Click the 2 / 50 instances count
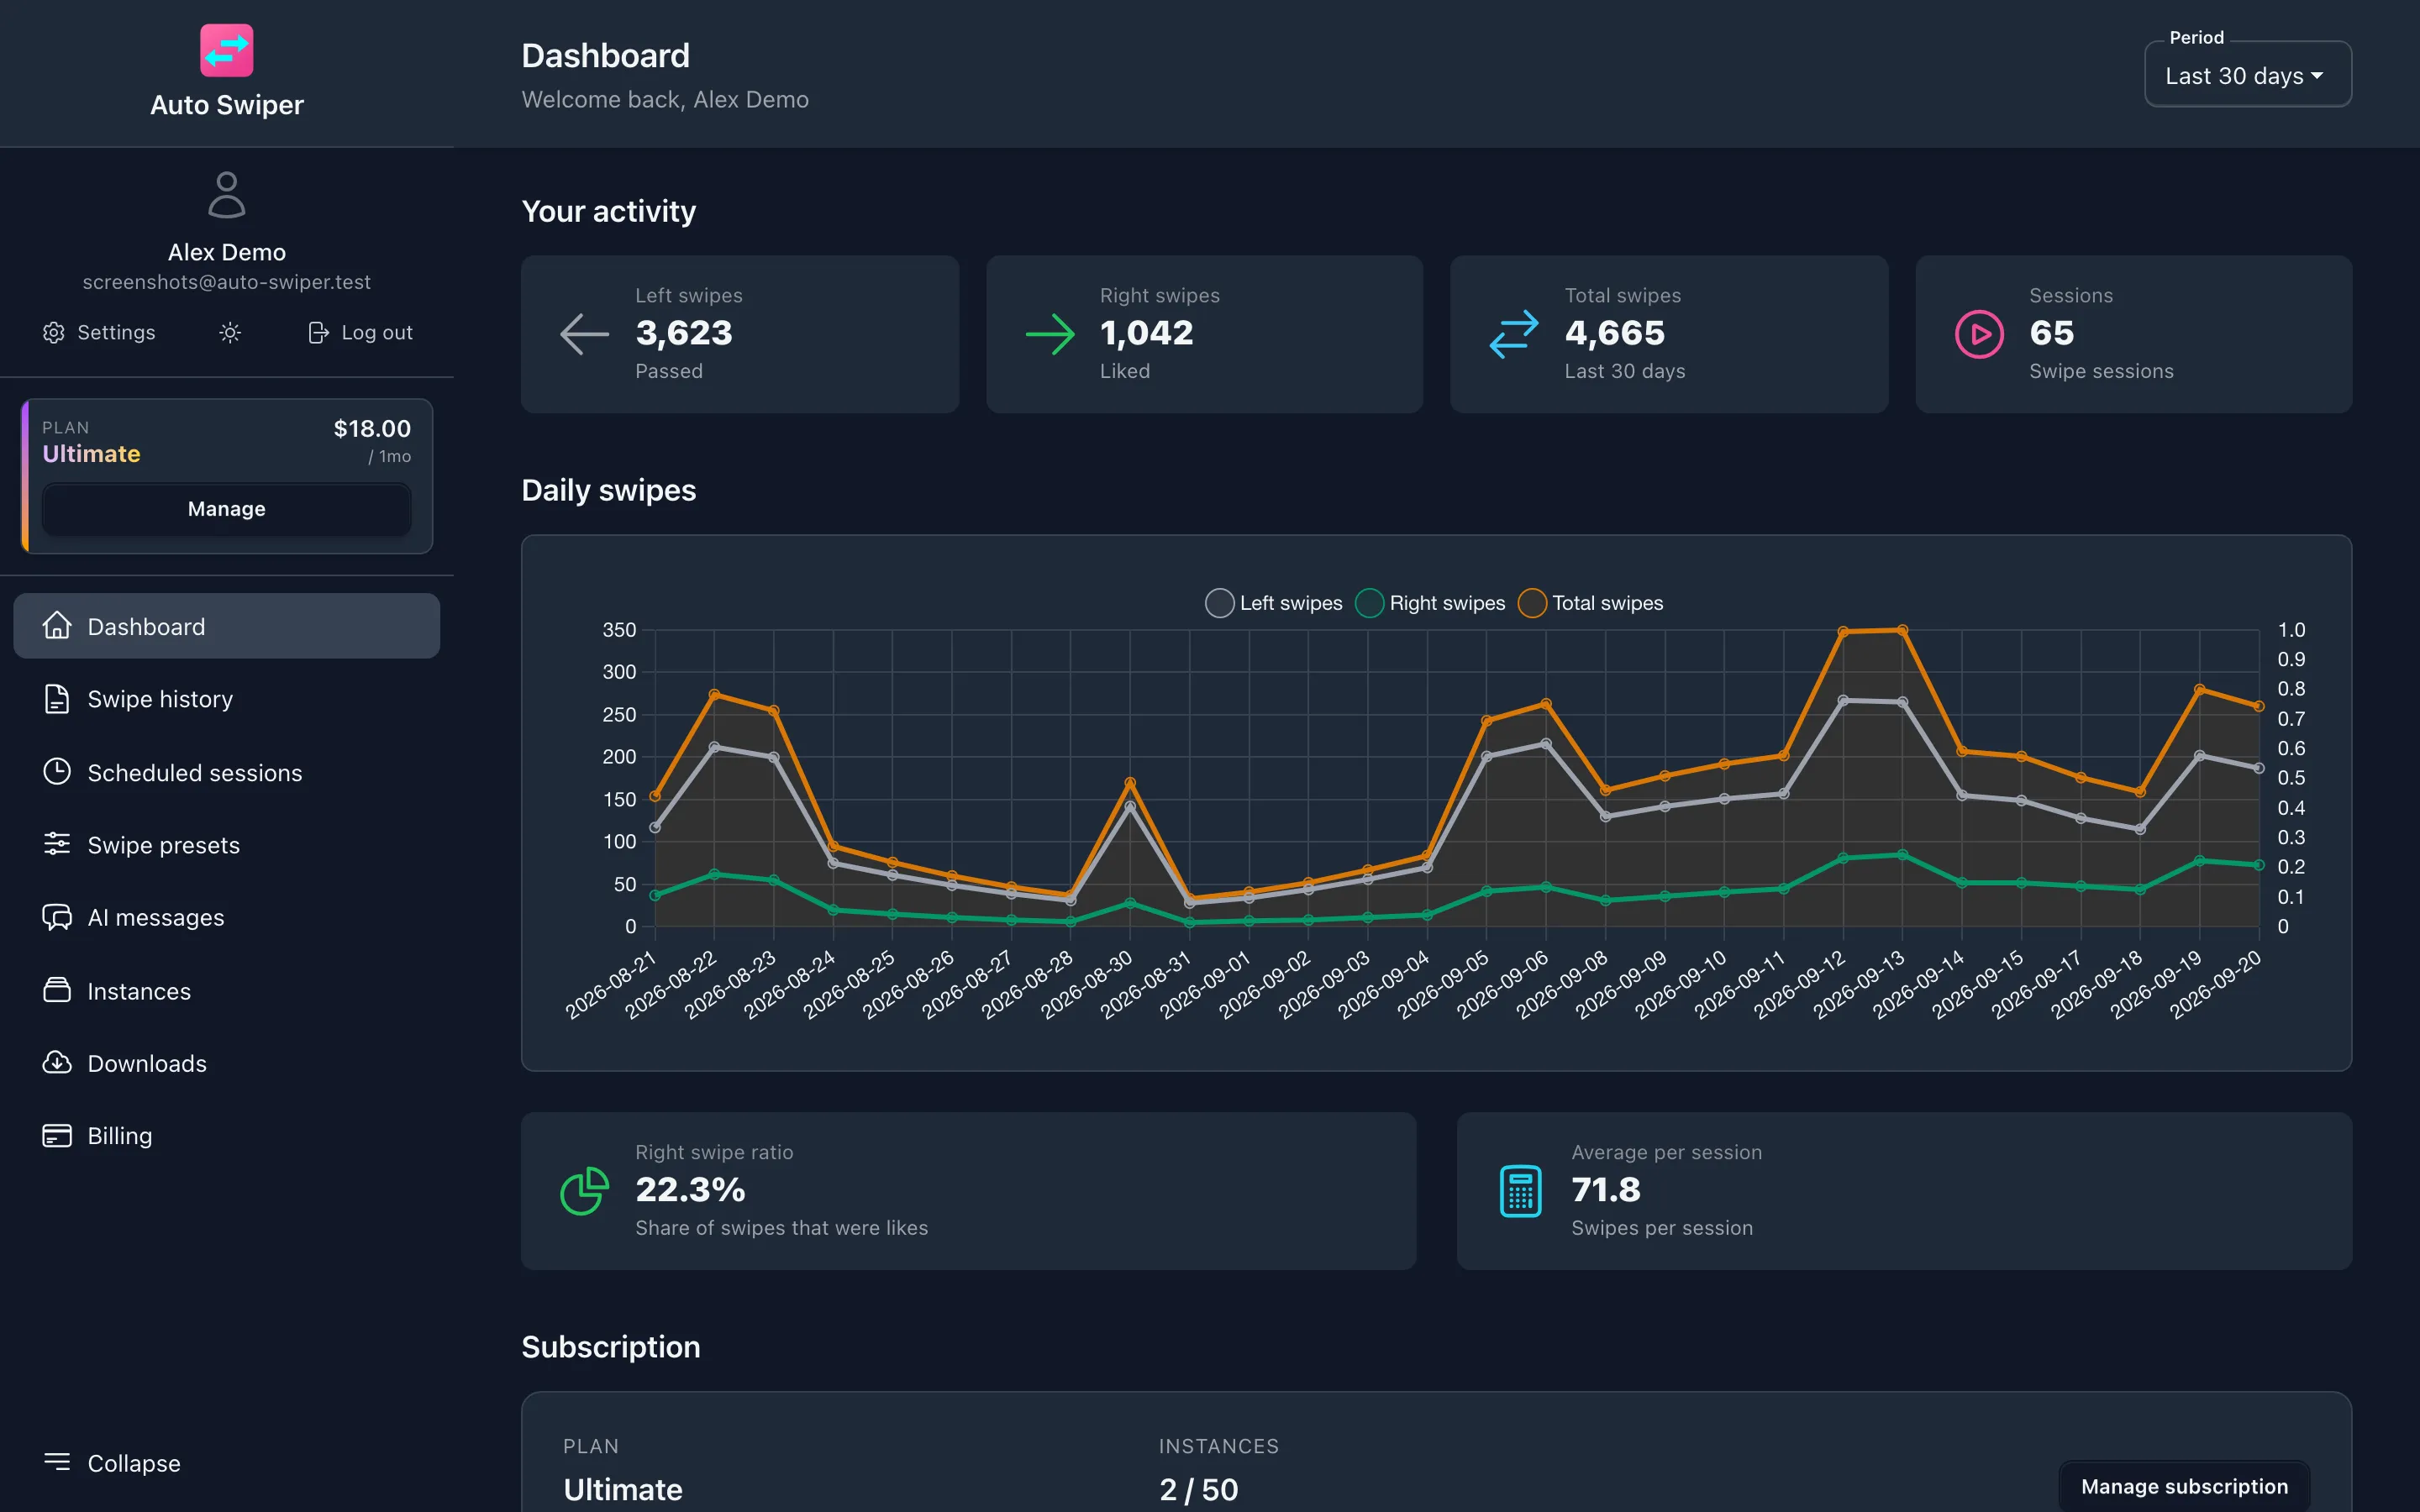Image resolution: width=2420 pixels, height=1512 pixels. [1199, 1490]
